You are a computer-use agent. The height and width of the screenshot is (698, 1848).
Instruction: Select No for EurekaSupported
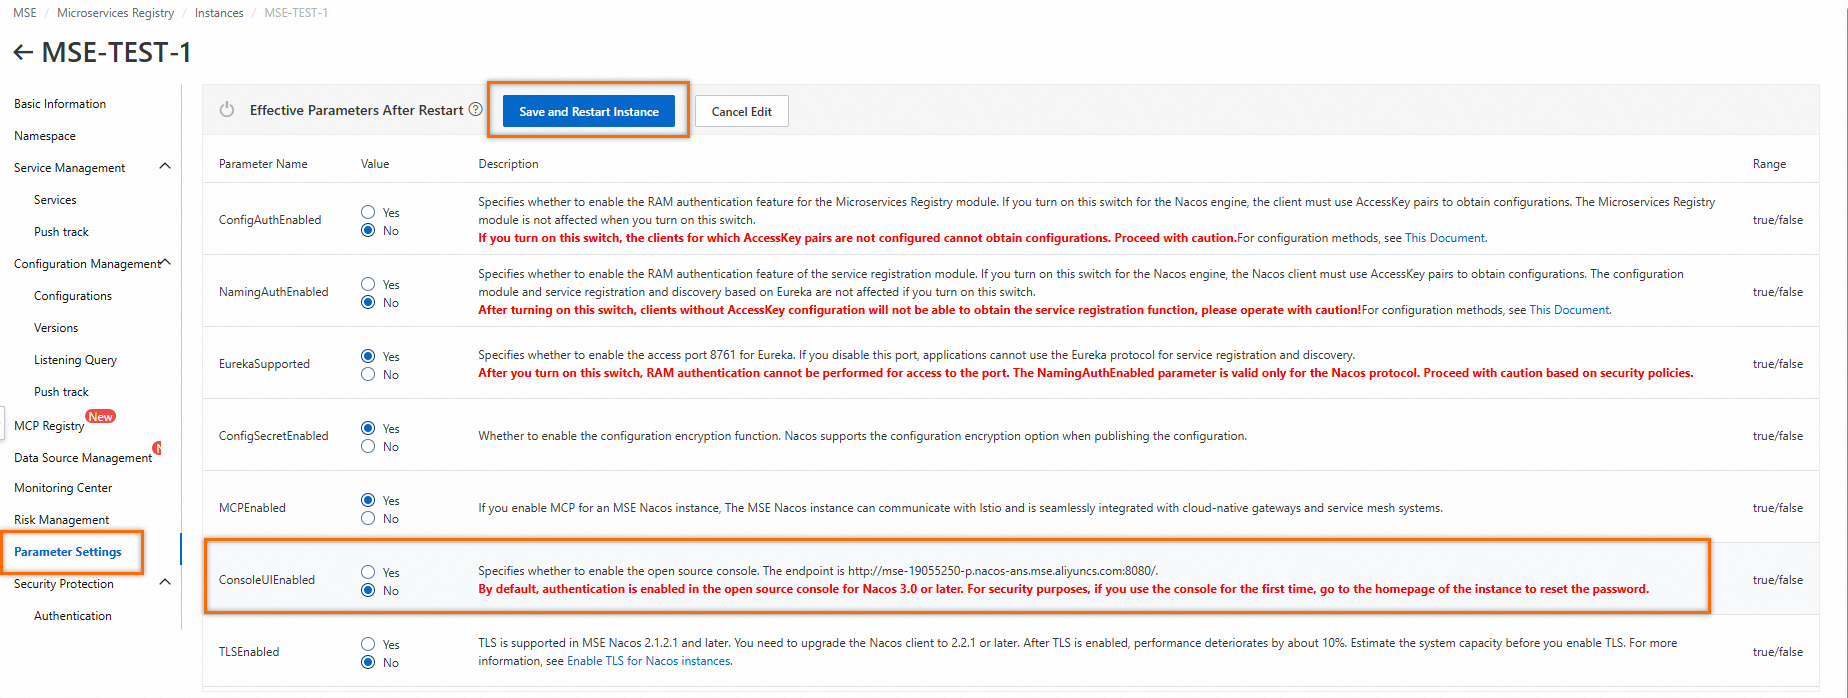pos(368,374)
